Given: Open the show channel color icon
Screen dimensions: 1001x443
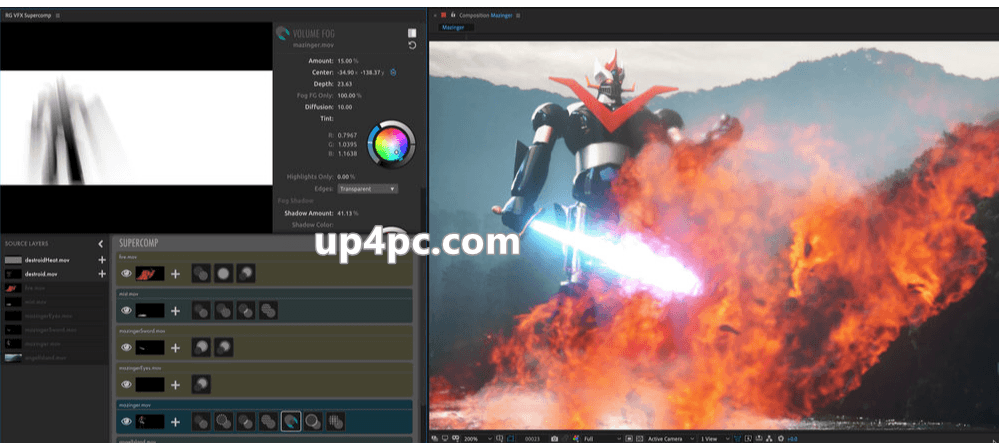Looking at the screenshot, I should 578,439.
